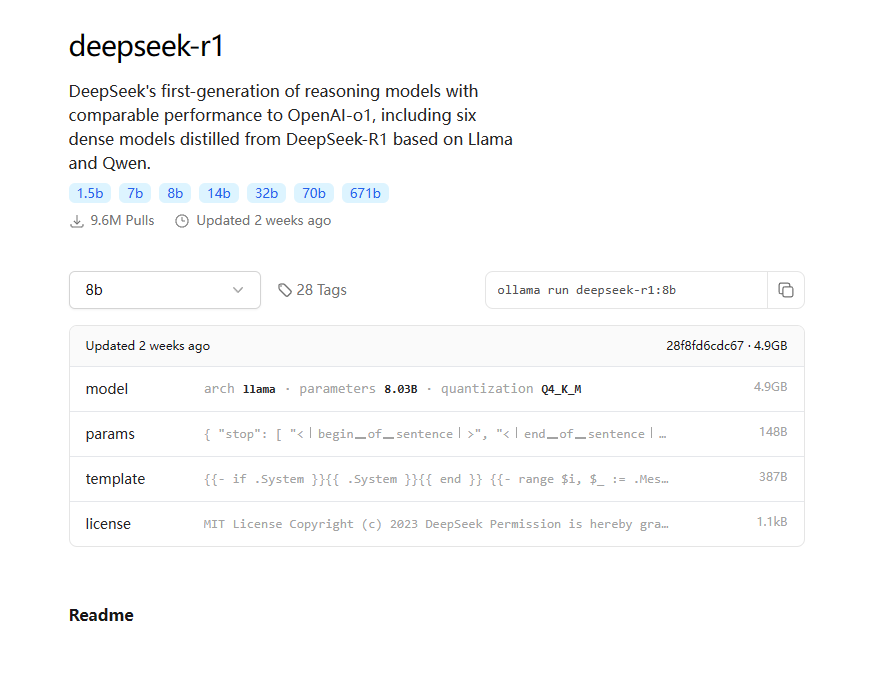The height and width of the screenshot is (676, 892).
Task: Click the 387B template size
Action: (x=773, y=477)
